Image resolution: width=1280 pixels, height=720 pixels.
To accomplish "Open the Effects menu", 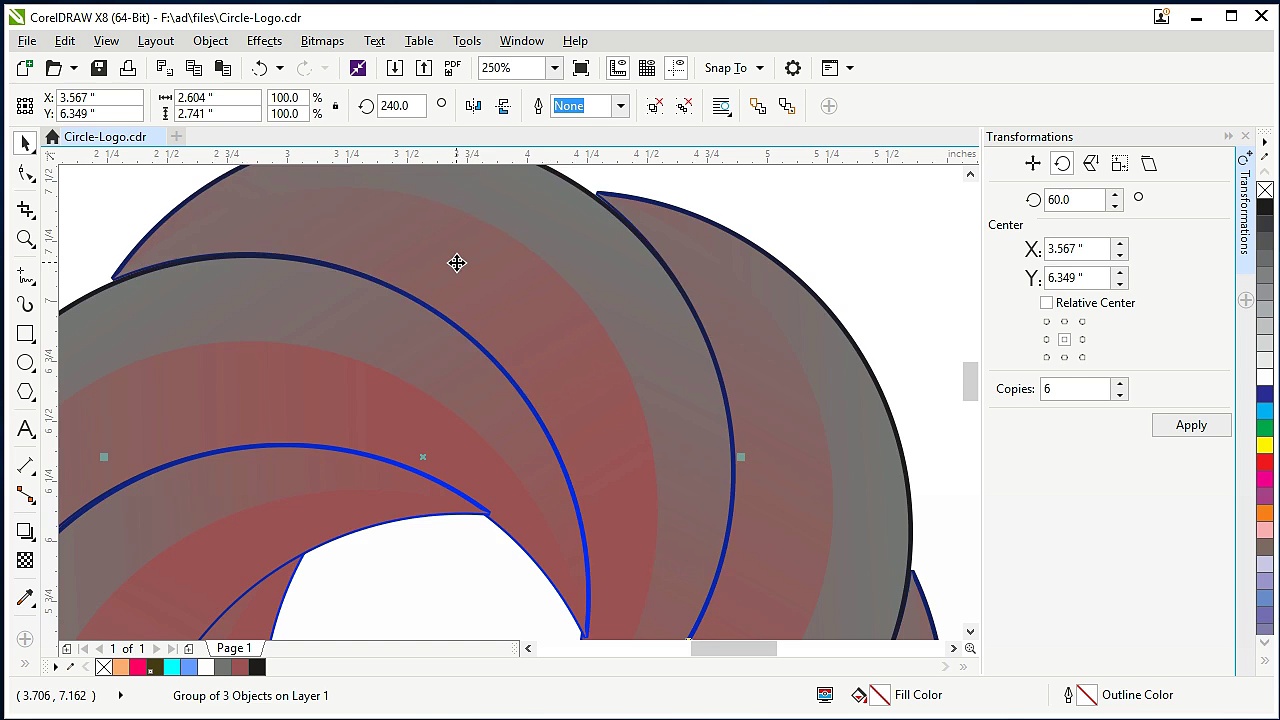I will click(x=264, y=41).
